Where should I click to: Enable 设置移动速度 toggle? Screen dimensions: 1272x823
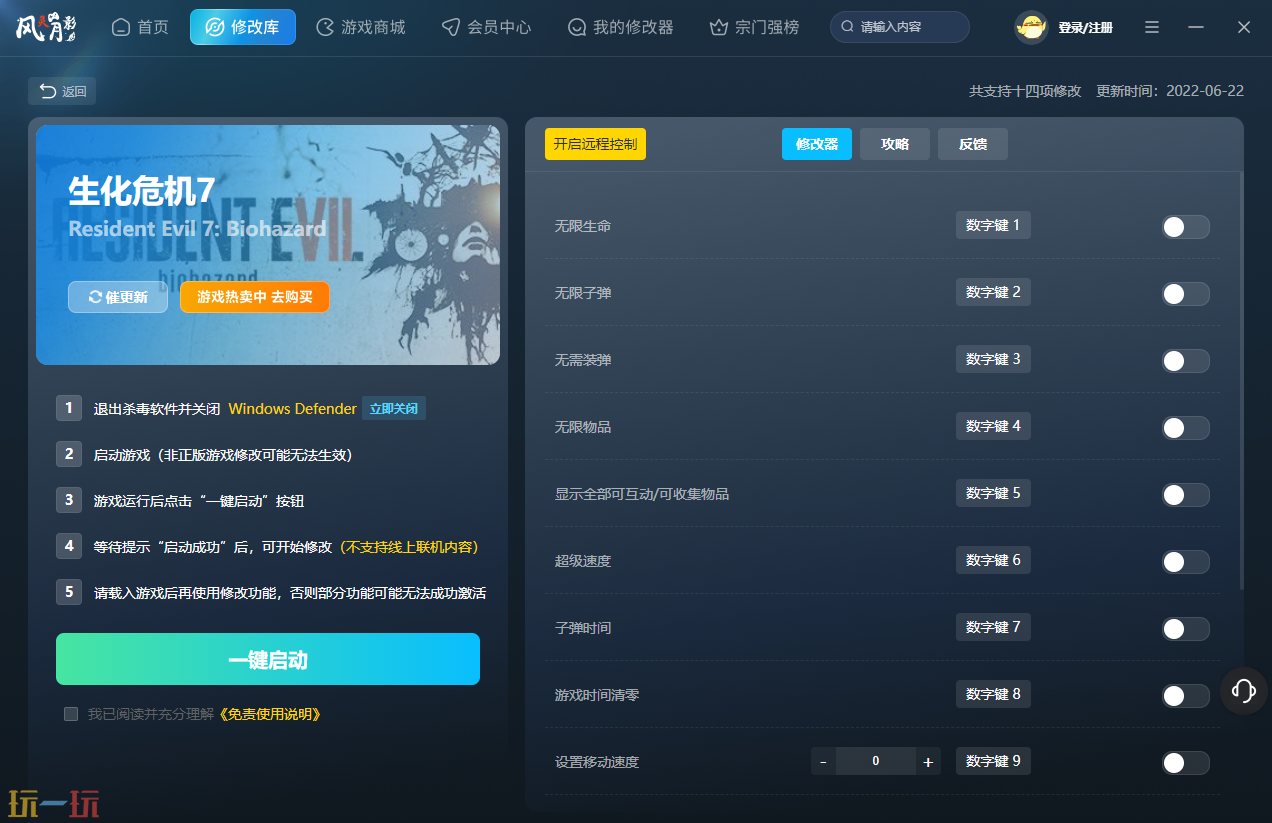1185,763
